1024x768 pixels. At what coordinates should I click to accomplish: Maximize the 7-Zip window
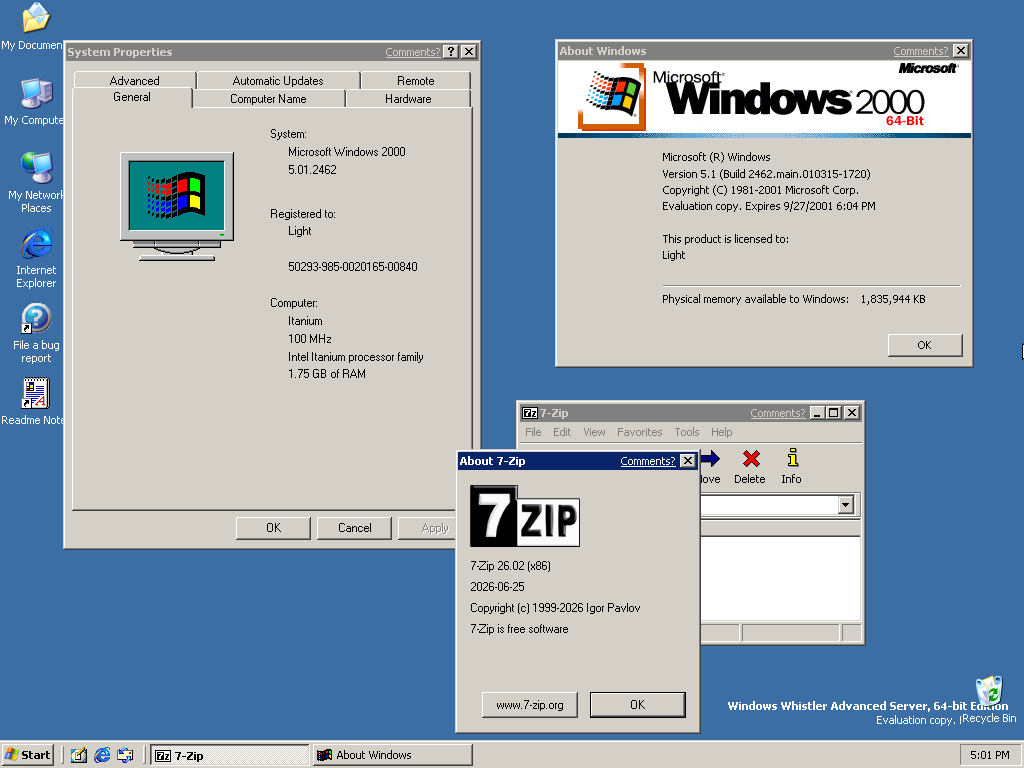pos(834,413)
